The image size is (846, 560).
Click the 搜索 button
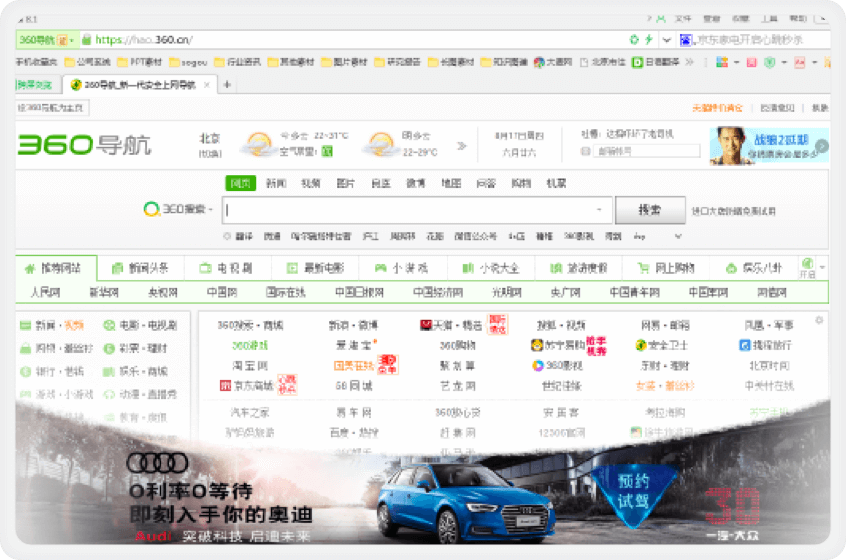point(650,210)
